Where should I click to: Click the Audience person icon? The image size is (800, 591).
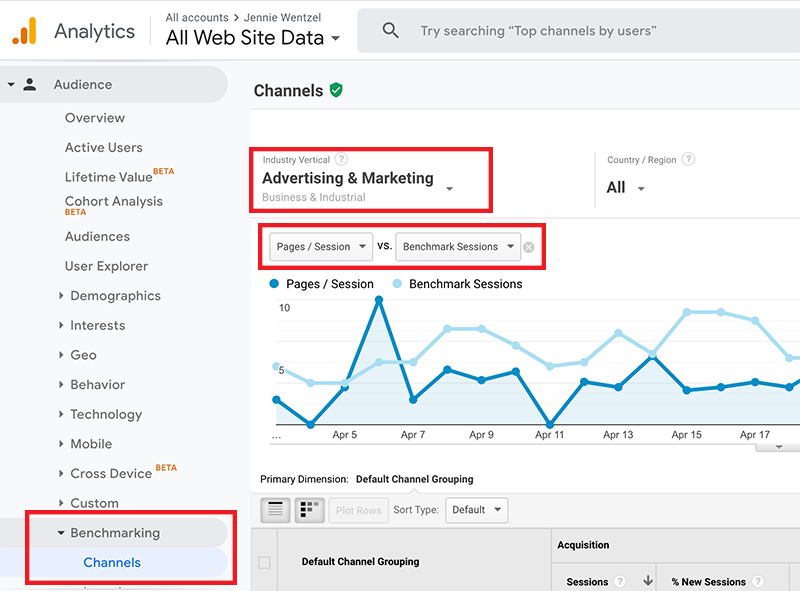pyautogui.click(x=30, y=84)
